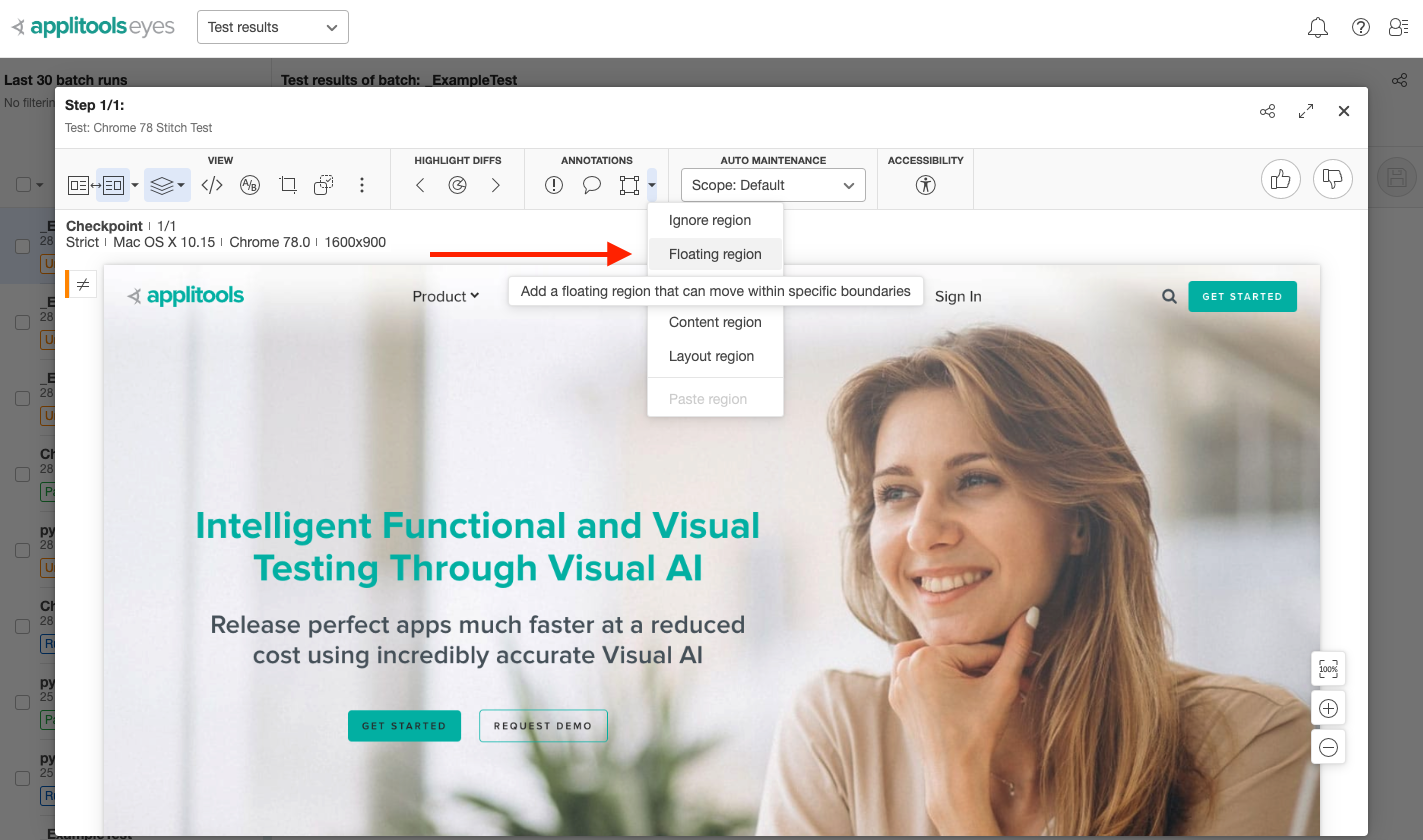Viewport: 1423px width, 840px height.
Task: Open view mode dropdown arrow
Action: [x=135, y=185]
